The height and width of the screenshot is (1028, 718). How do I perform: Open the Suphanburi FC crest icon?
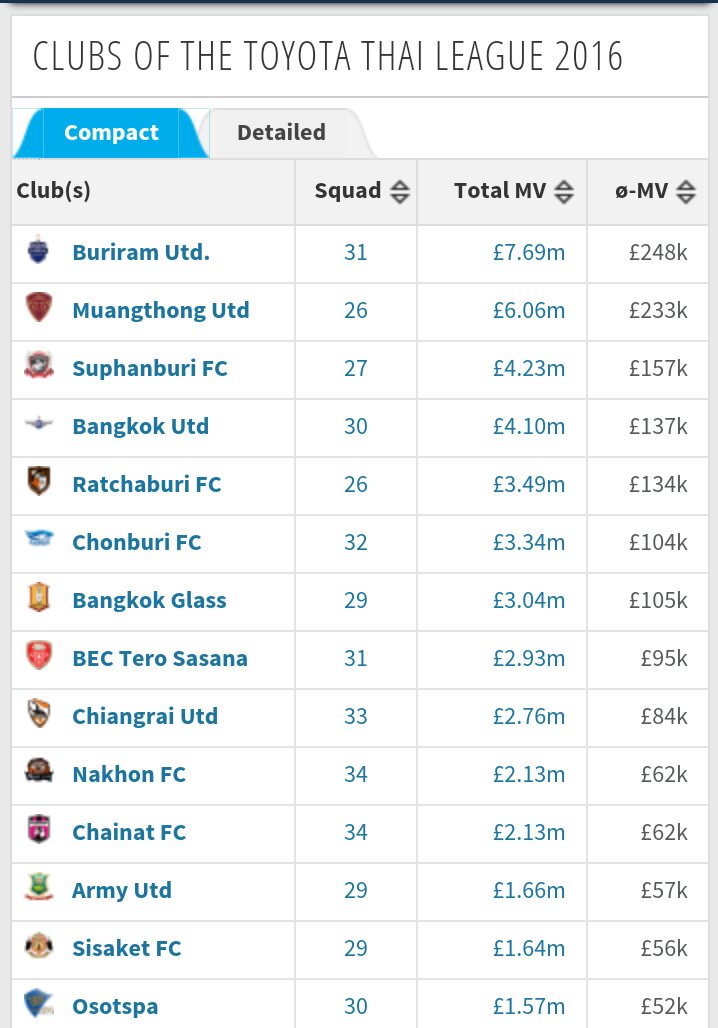tap(39, 365)
